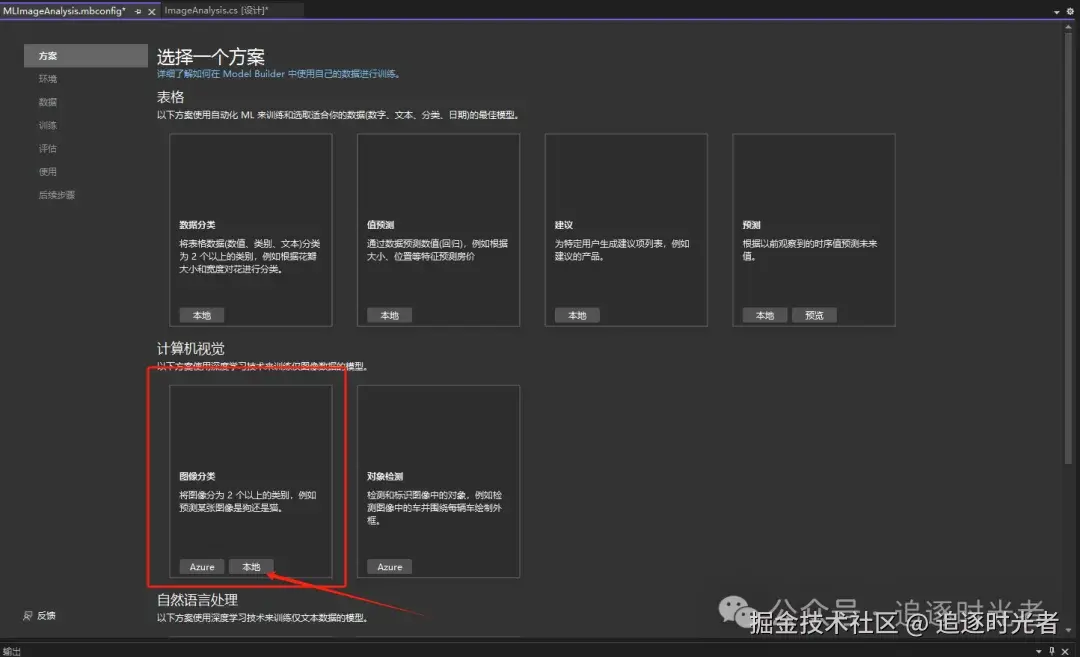Go to the 方案 step in the sidebar

pyautogui.click(x=47, y=55)
